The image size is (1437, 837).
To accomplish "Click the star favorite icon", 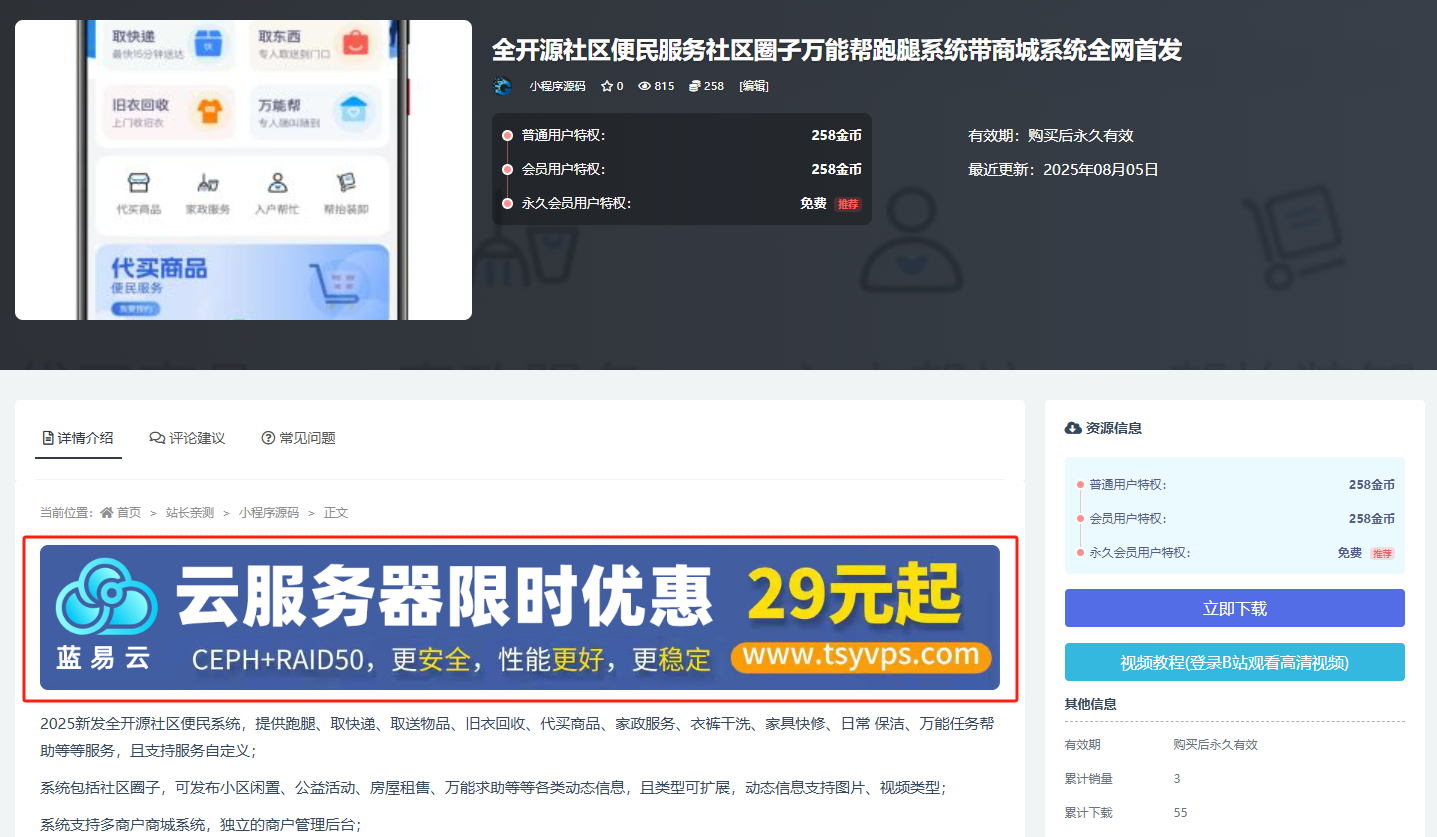I will click(606, 87).
